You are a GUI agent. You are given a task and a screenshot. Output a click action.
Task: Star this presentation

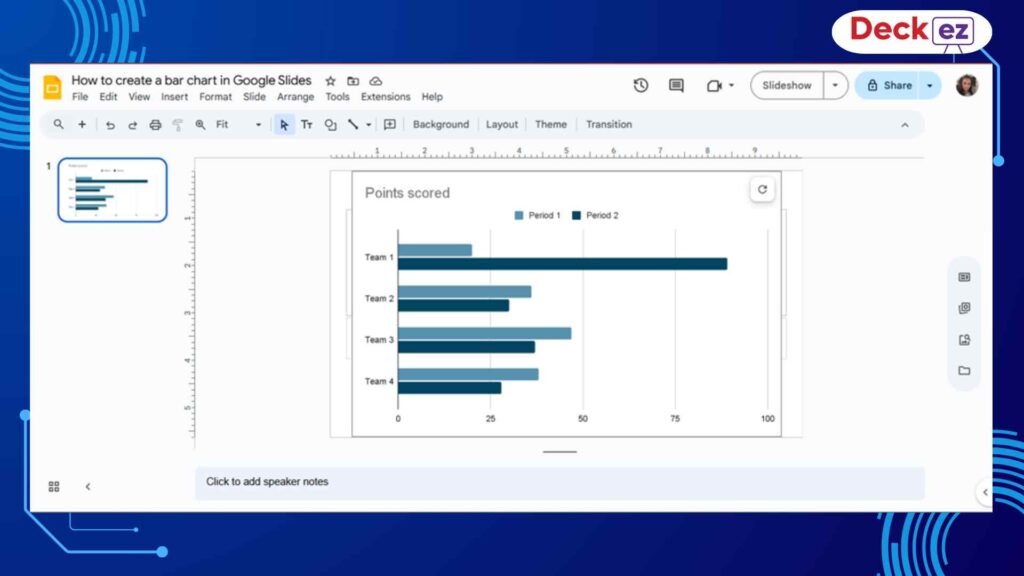[329, 80]
